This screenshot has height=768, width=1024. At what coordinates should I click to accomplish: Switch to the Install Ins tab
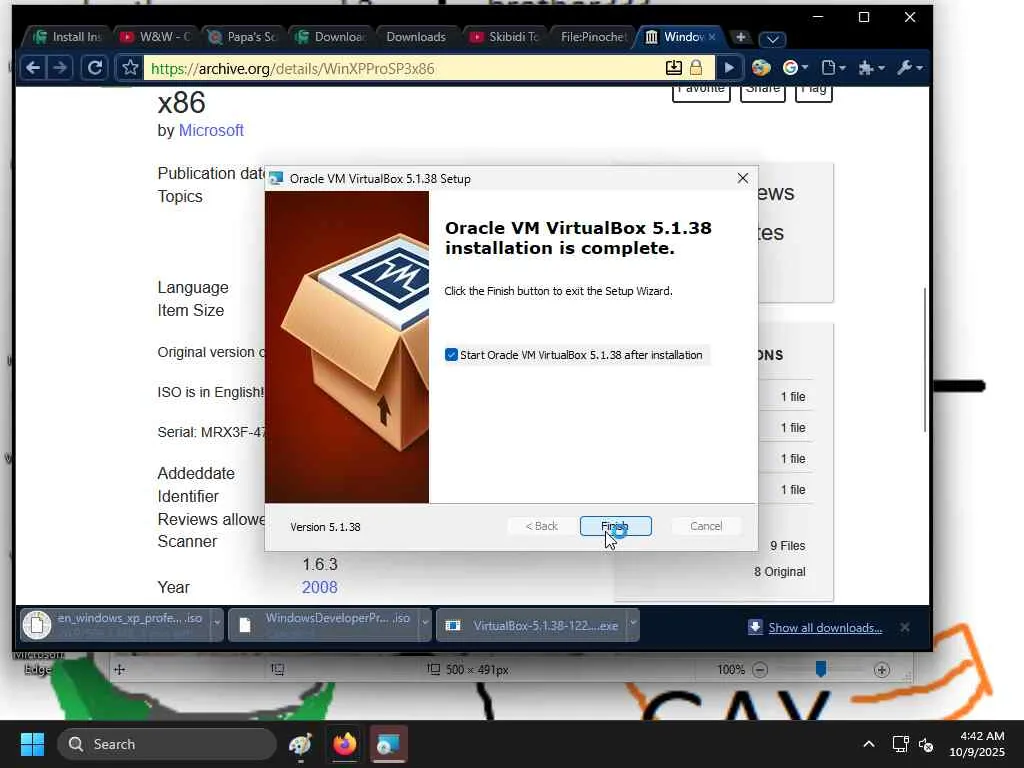68,37
